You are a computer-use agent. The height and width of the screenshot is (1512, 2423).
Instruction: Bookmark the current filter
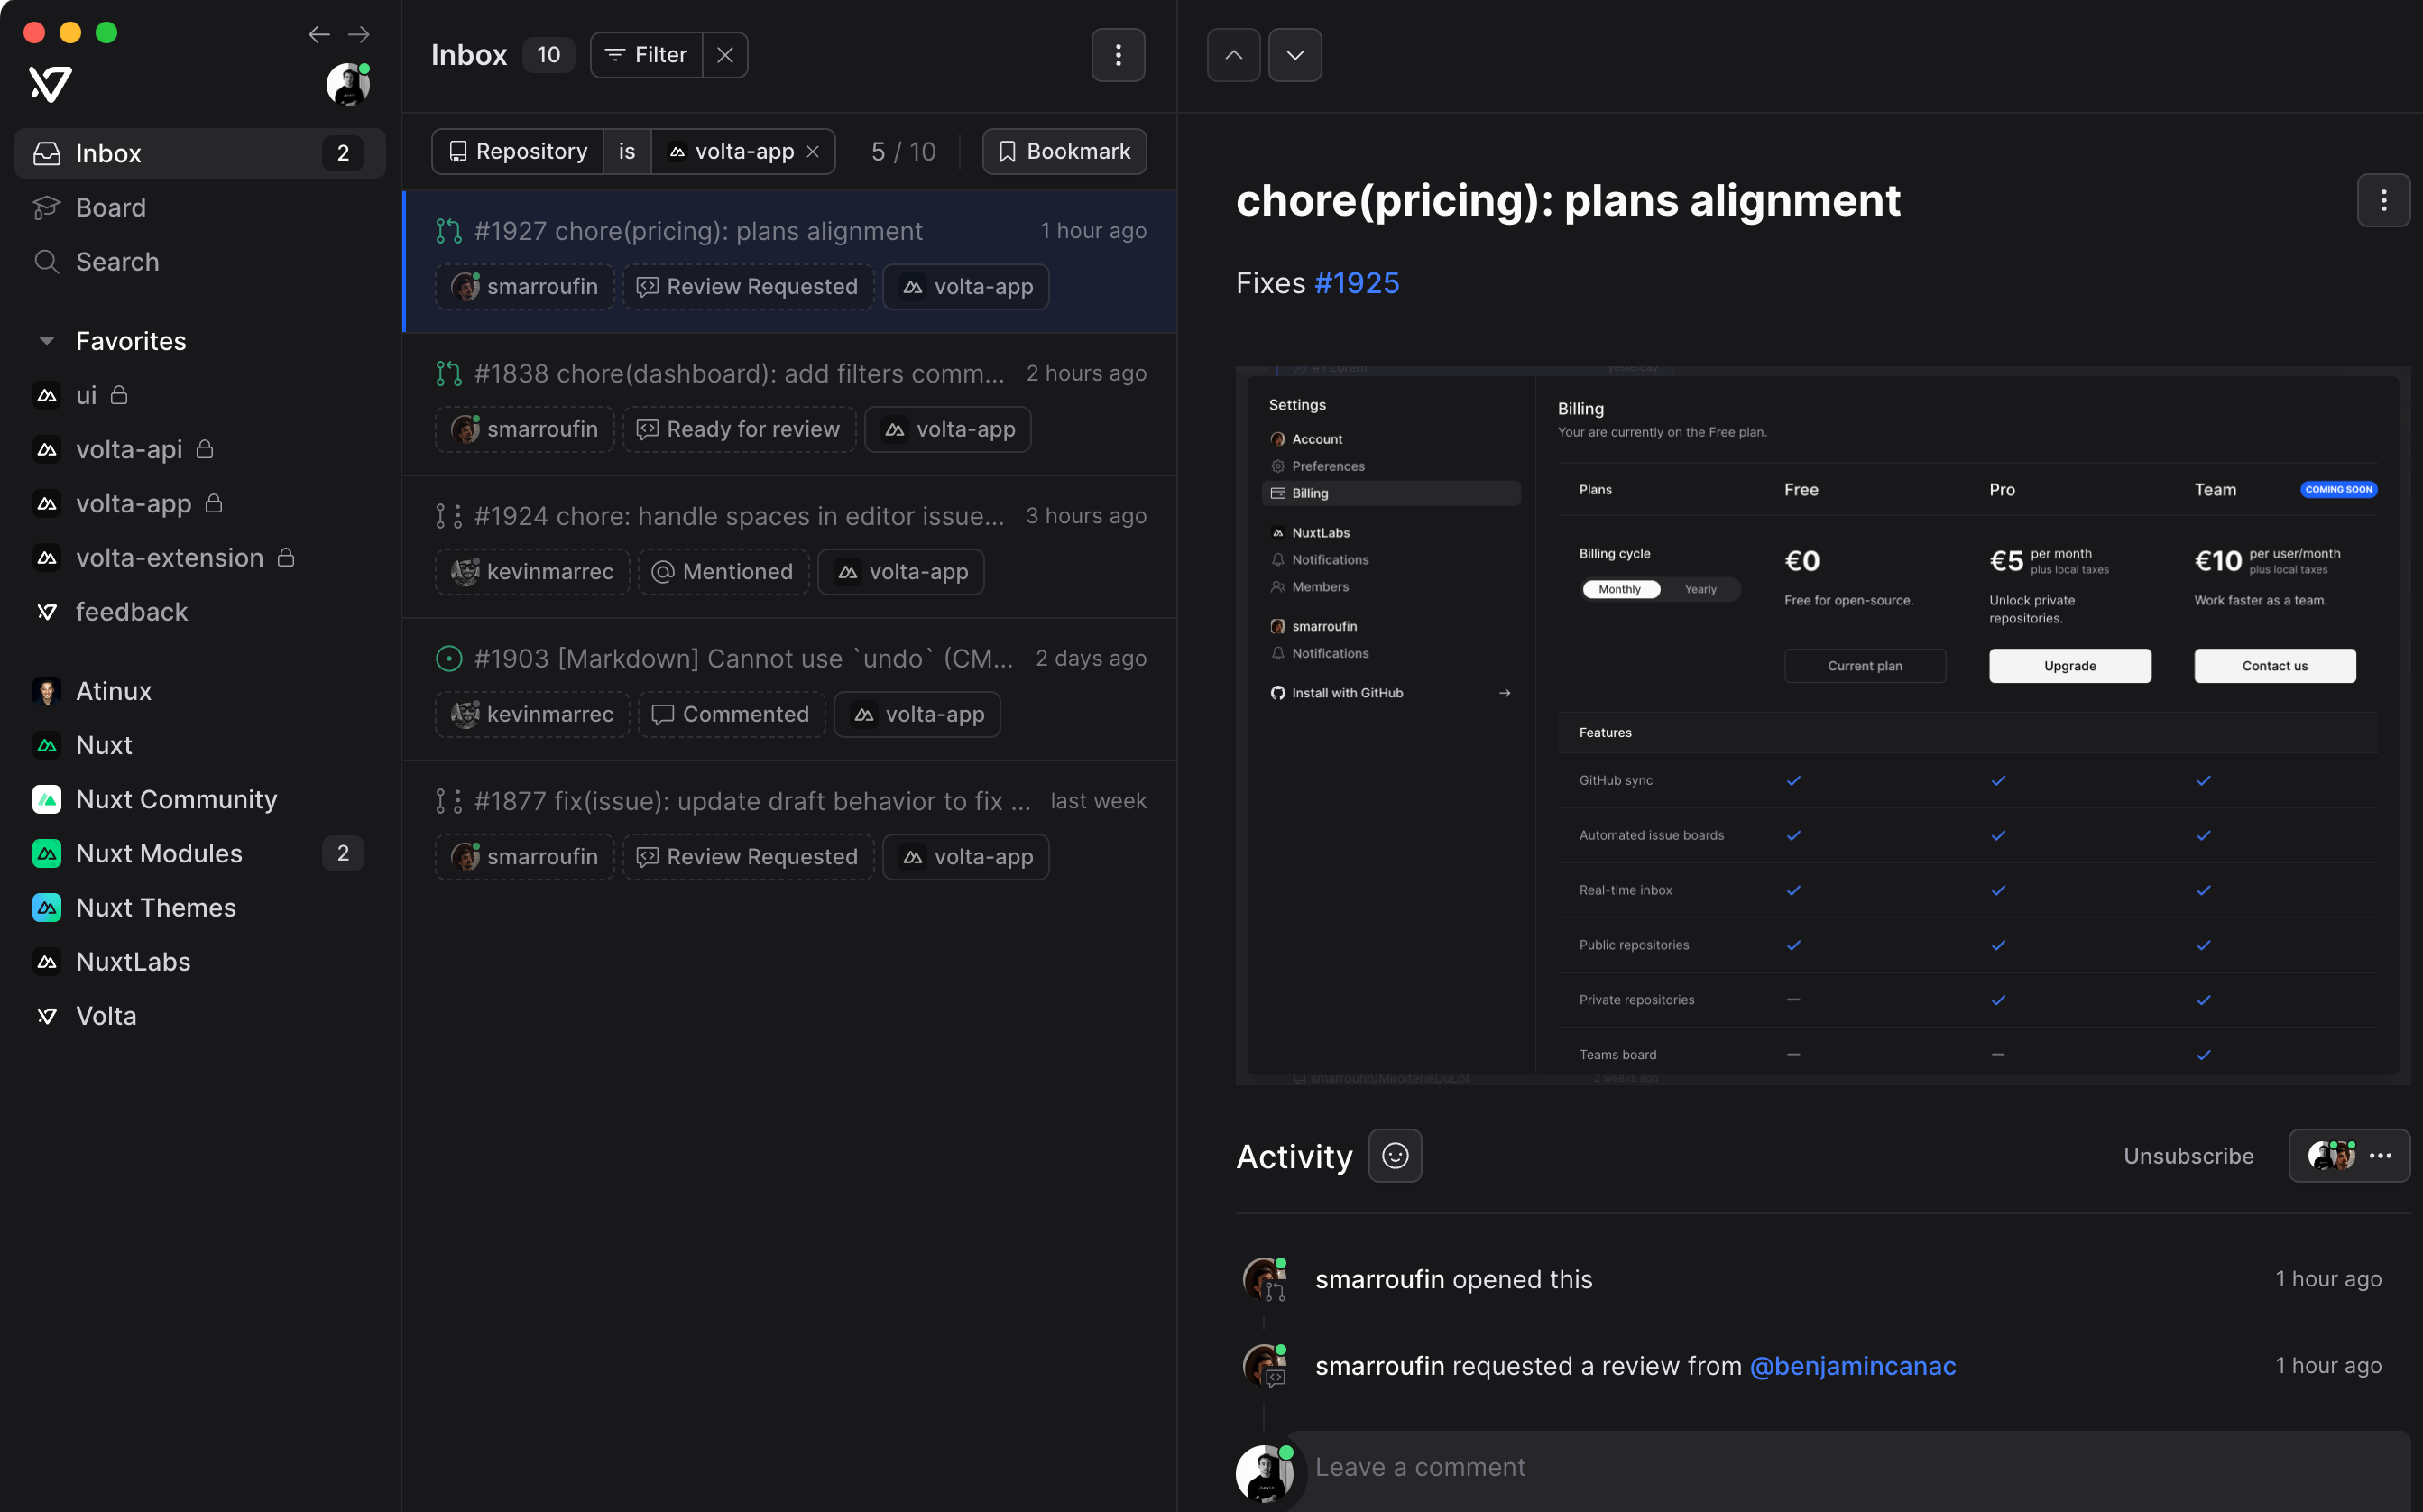click(x=1064, y=151)
